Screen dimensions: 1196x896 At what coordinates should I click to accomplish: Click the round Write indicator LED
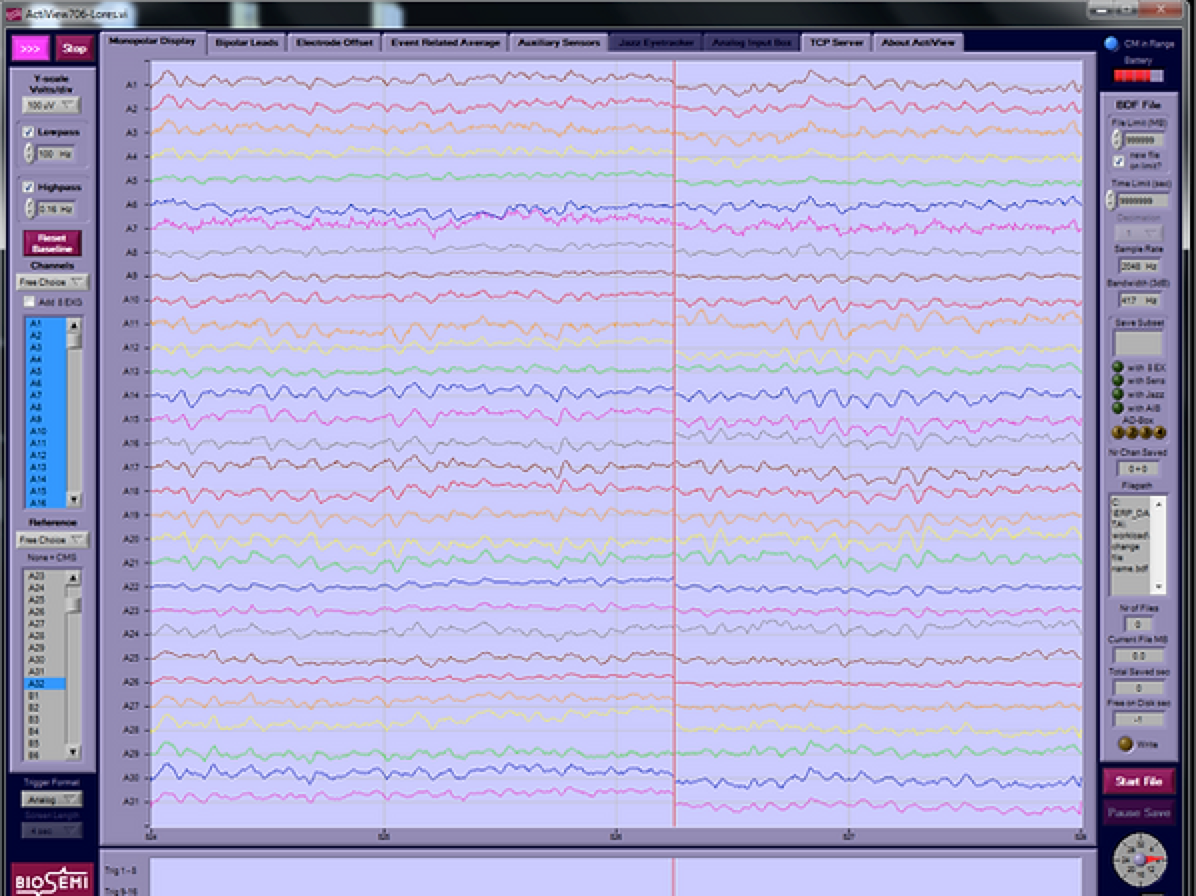tap(1124, 743)
